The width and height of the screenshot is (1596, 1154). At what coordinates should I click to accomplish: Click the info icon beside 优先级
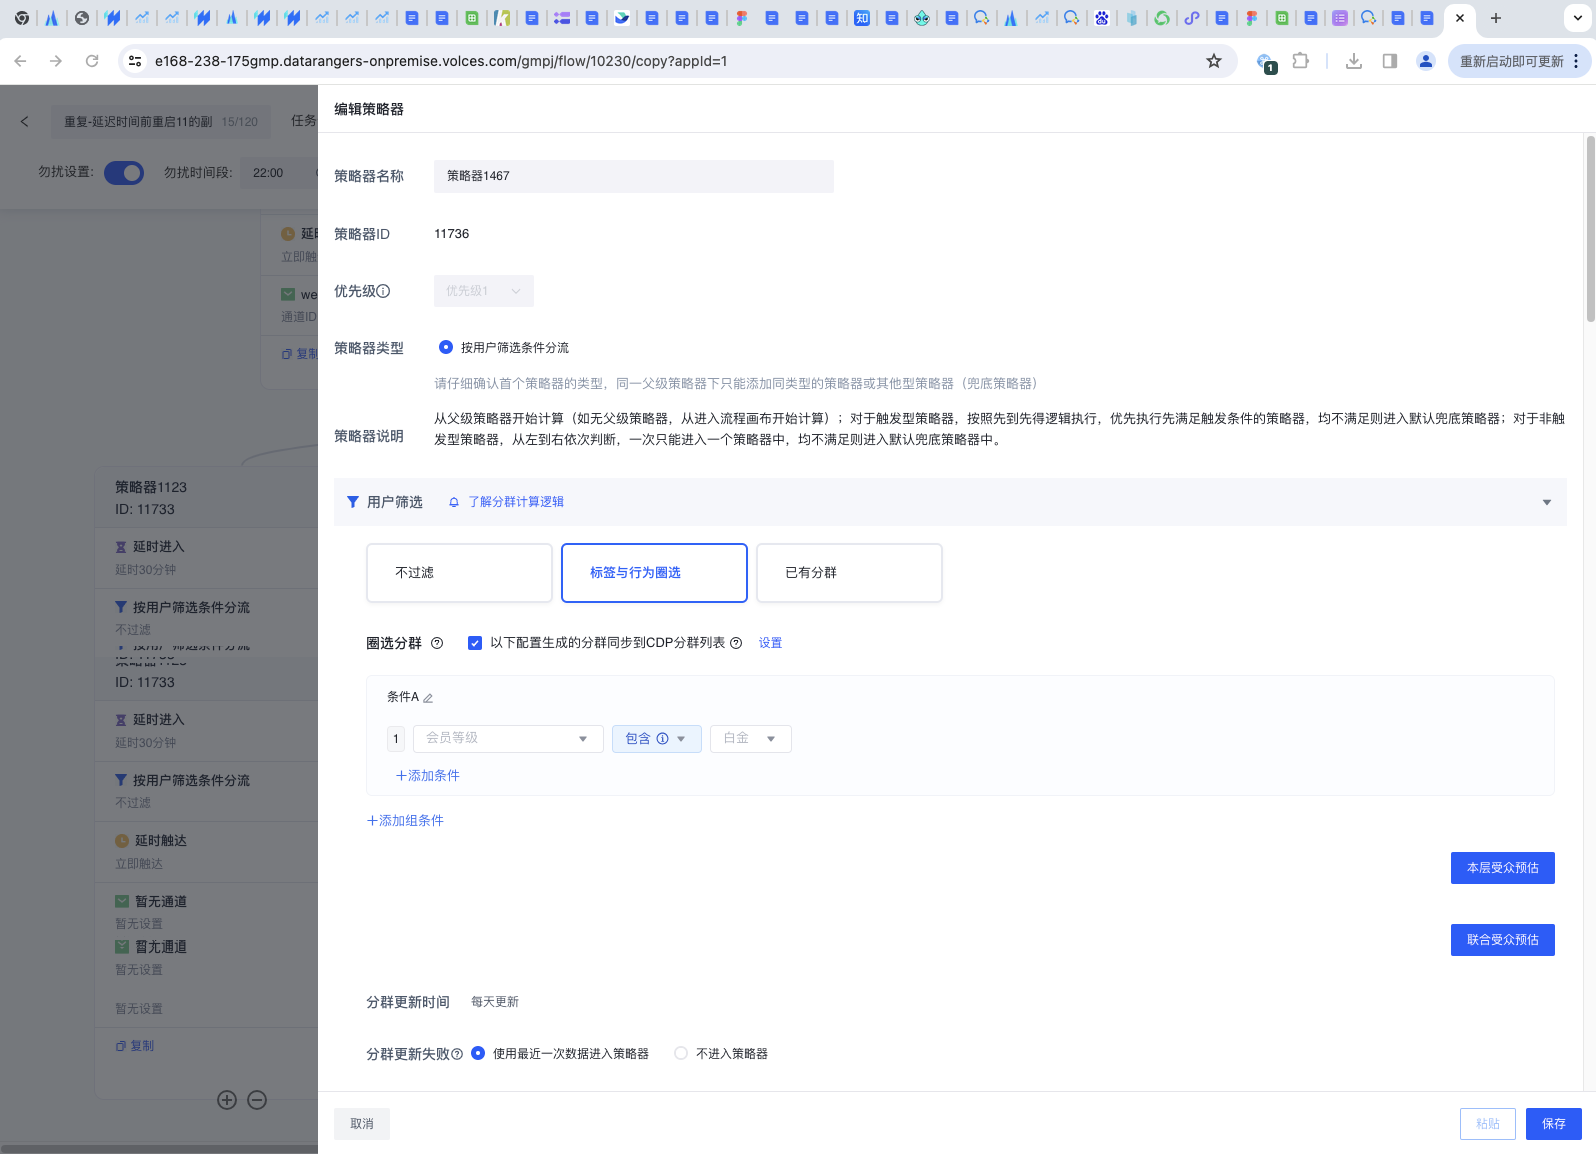pyautogui.click(x=383, y=291)
